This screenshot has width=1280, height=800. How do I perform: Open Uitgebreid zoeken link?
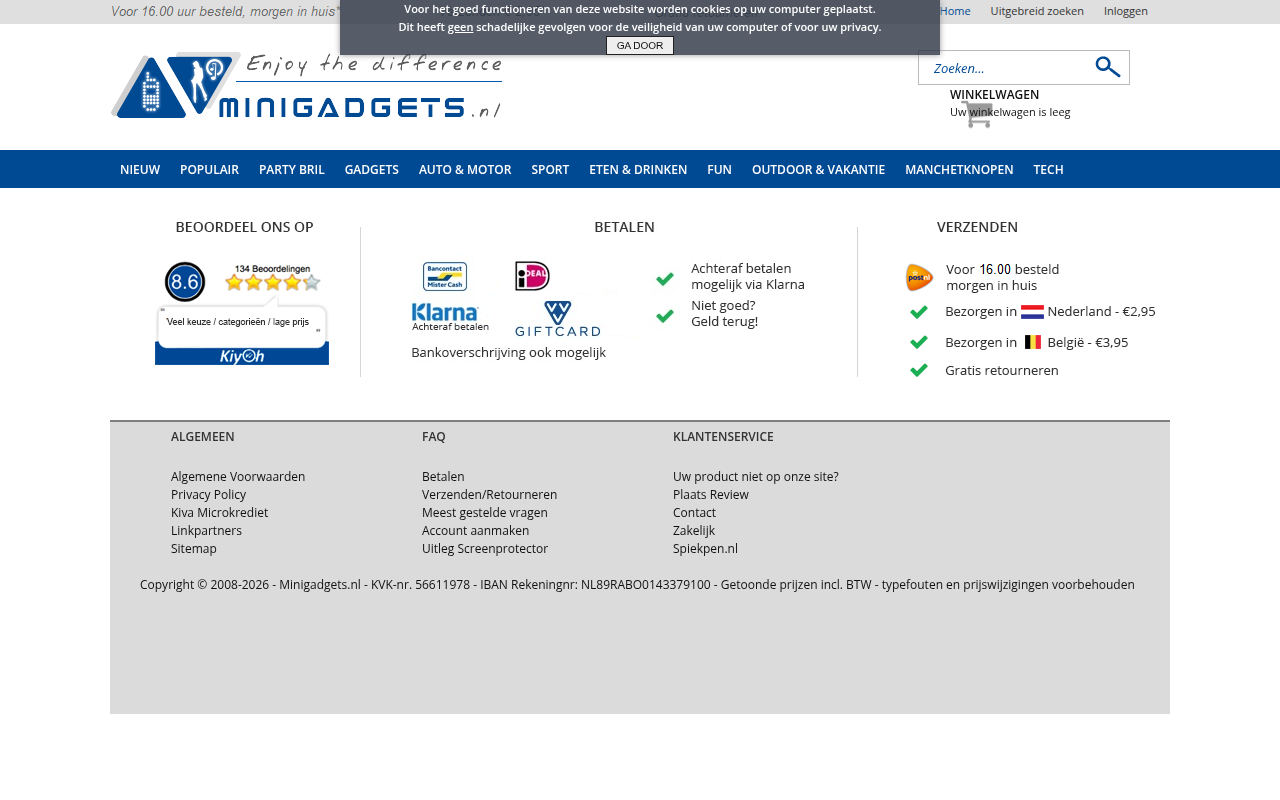[1037, 11]
